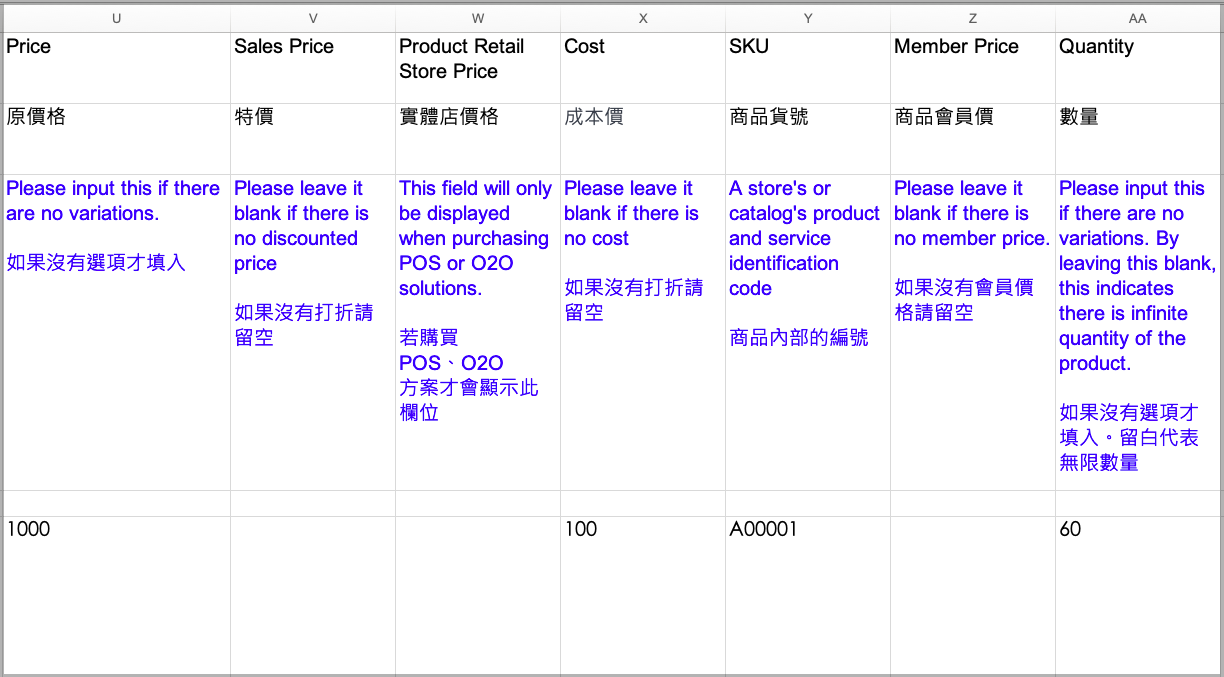
Task: Select column AA header
Action: [1138, 19]
